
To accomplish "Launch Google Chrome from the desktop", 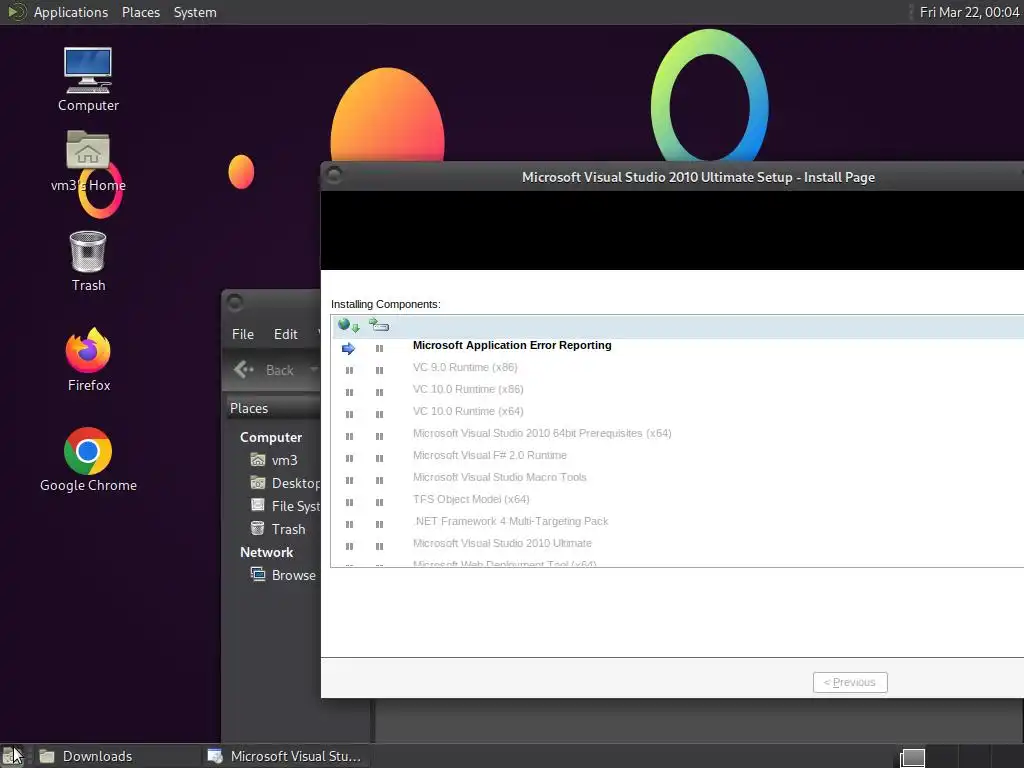I will [88, 460].
